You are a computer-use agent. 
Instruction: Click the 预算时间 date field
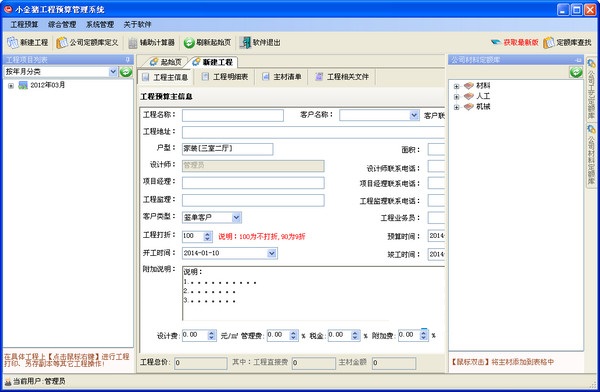pos(436,236)
